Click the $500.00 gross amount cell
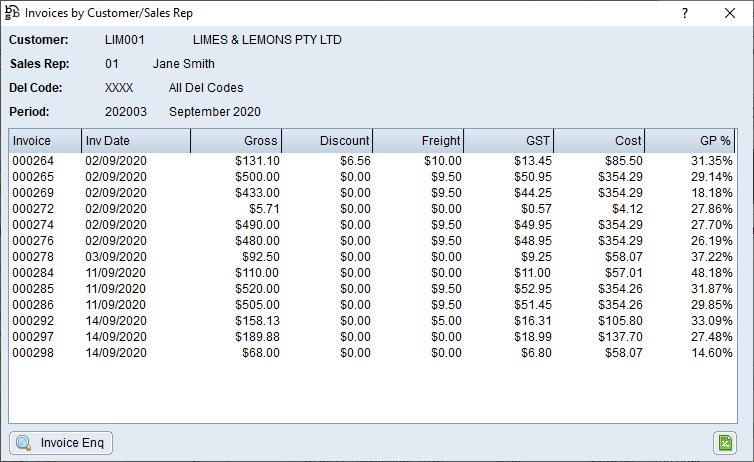 click(x=257, y=176)
